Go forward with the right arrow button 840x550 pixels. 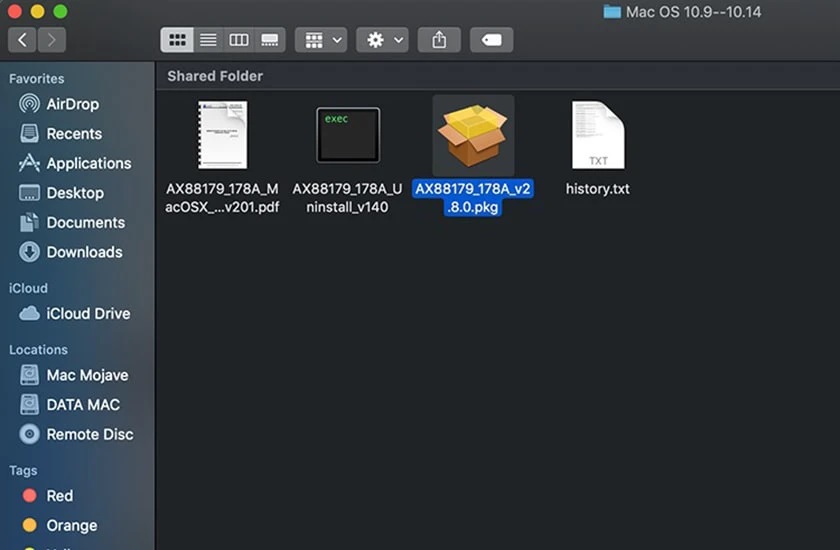[x=52, y=40]
